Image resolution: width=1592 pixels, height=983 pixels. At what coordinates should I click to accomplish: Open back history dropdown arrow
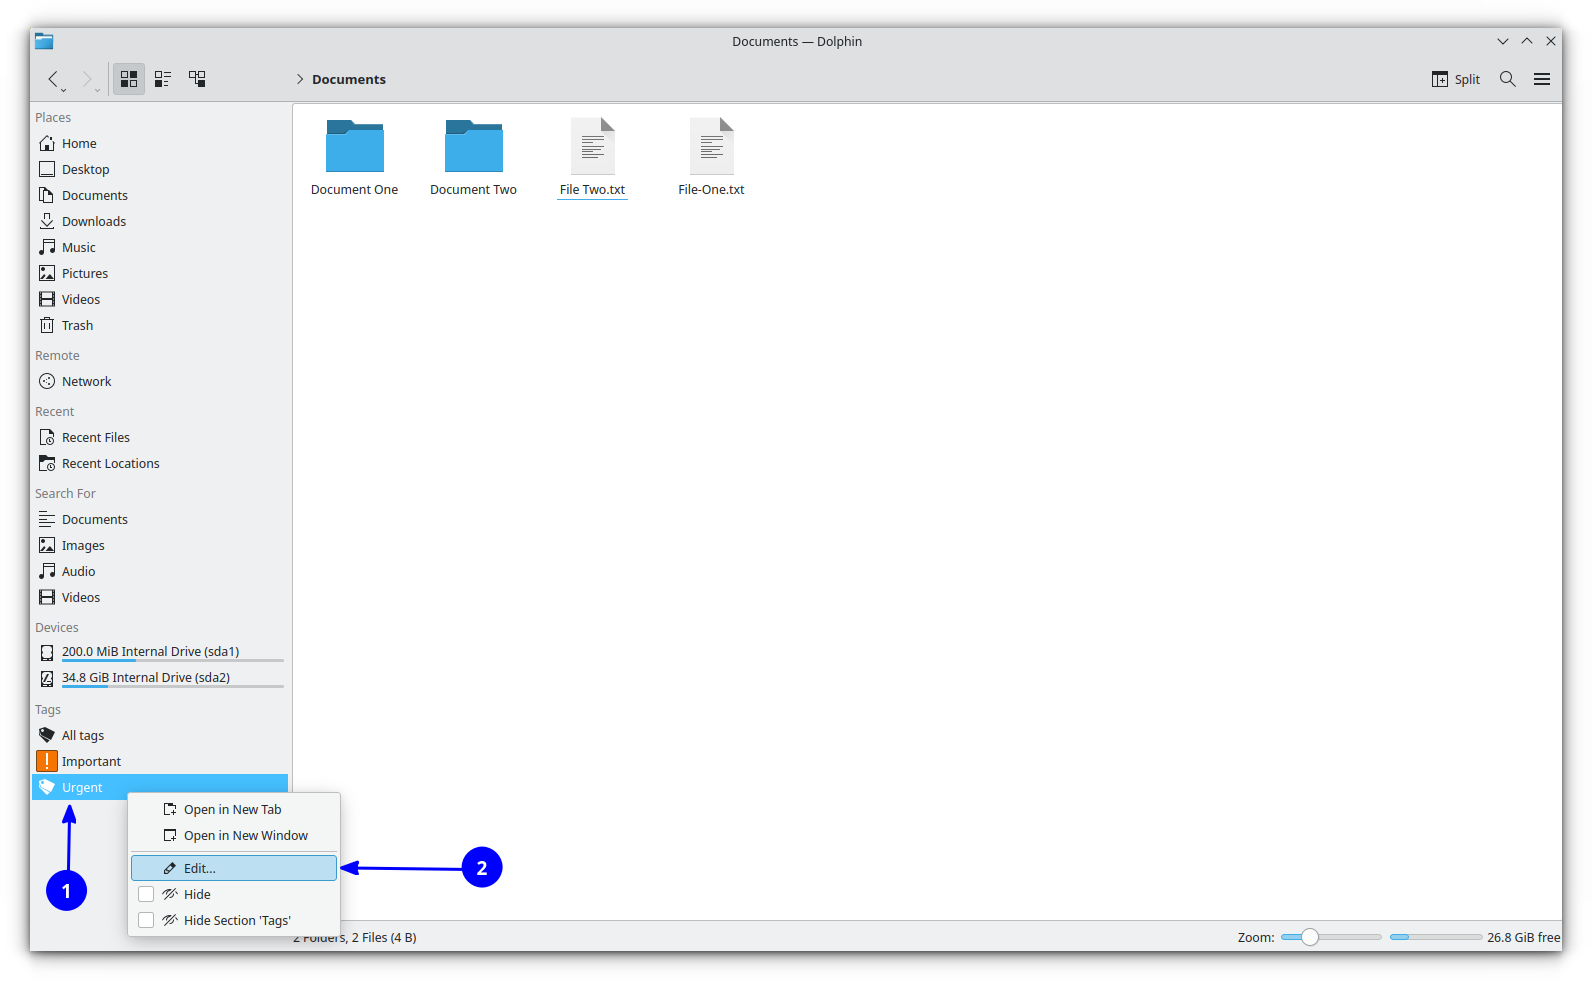point(64,90)
